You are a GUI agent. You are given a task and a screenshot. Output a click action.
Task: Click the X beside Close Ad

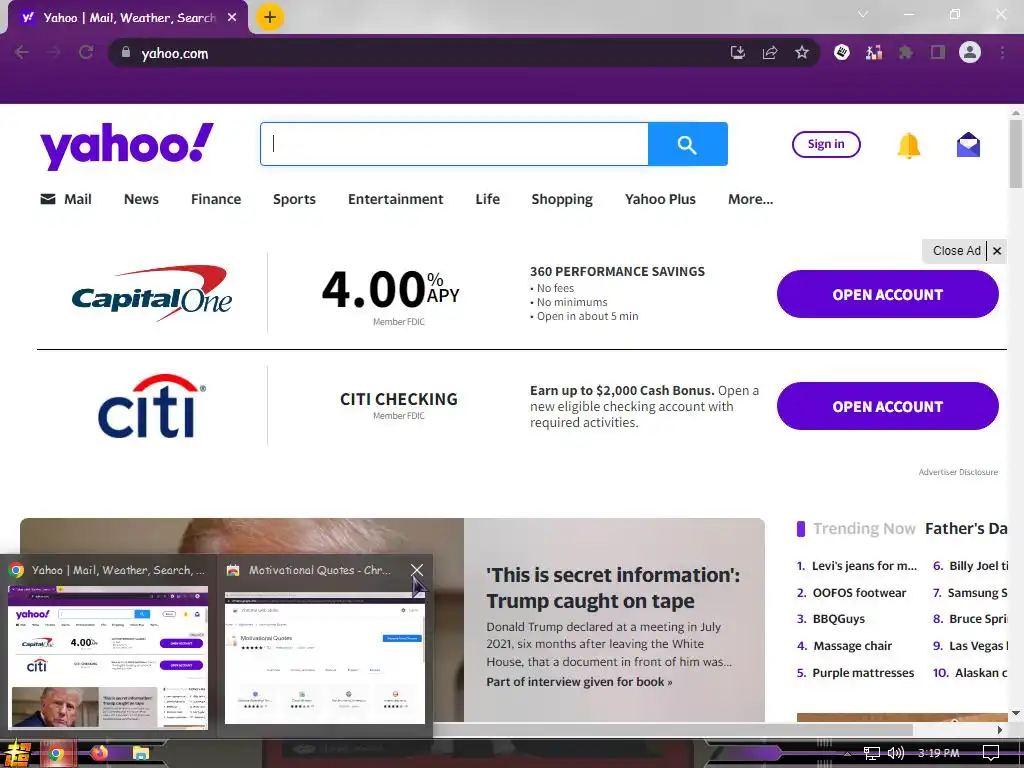[x=997, y=251]
